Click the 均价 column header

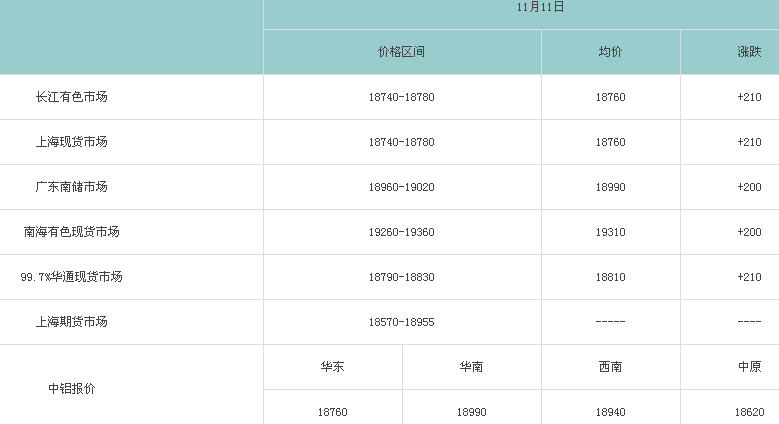(x=610, y=52)
